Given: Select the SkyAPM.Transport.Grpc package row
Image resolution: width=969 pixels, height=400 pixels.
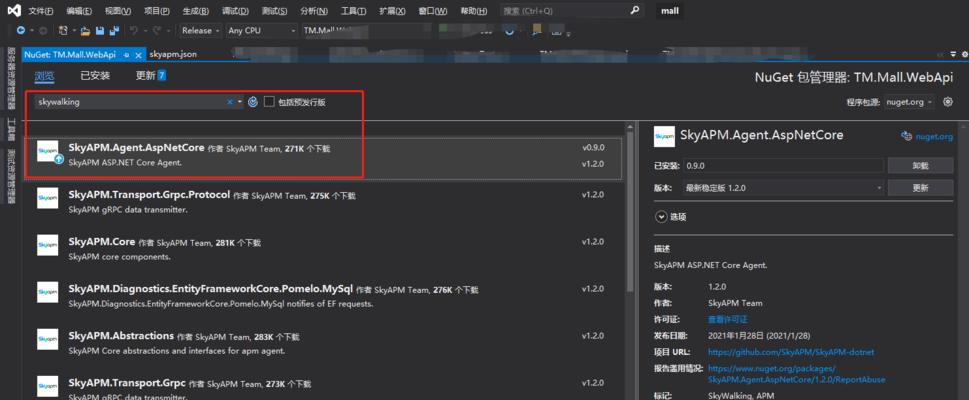Looking at the screenshot, I should pyautogui.click(x=322, y=387).
